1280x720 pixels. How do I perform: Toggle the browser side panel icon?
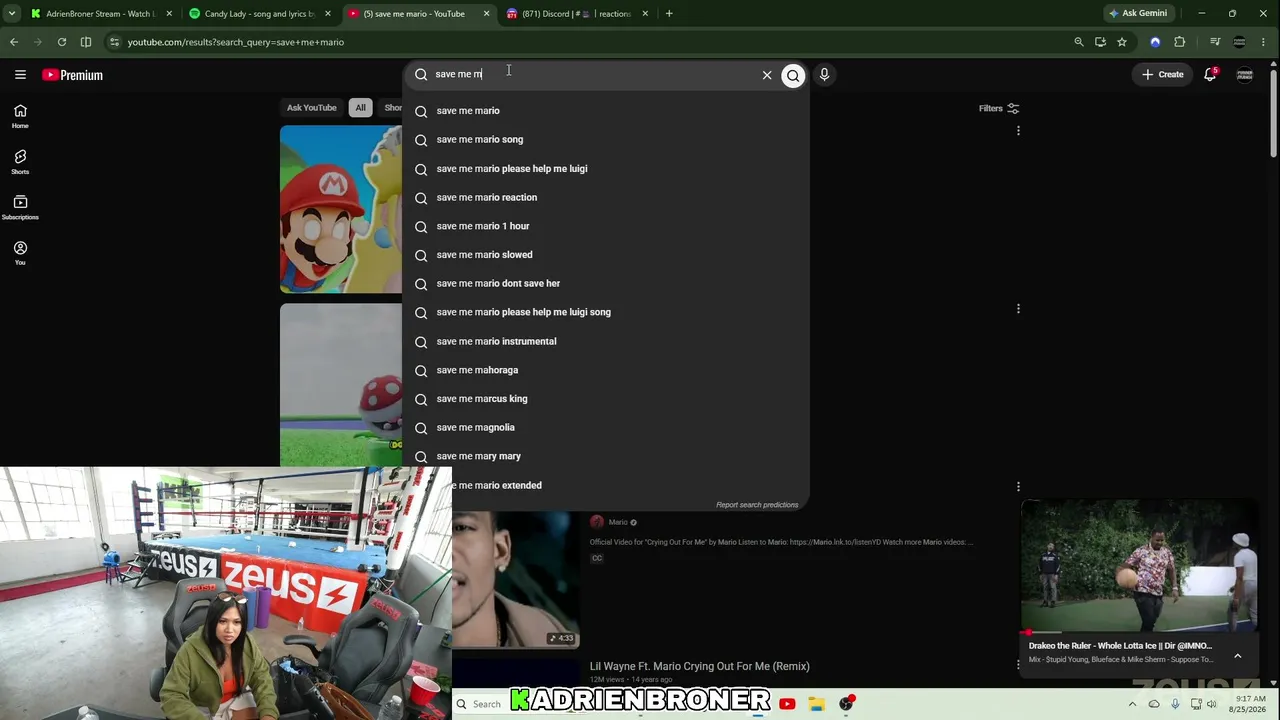click(x=86, y=42)
